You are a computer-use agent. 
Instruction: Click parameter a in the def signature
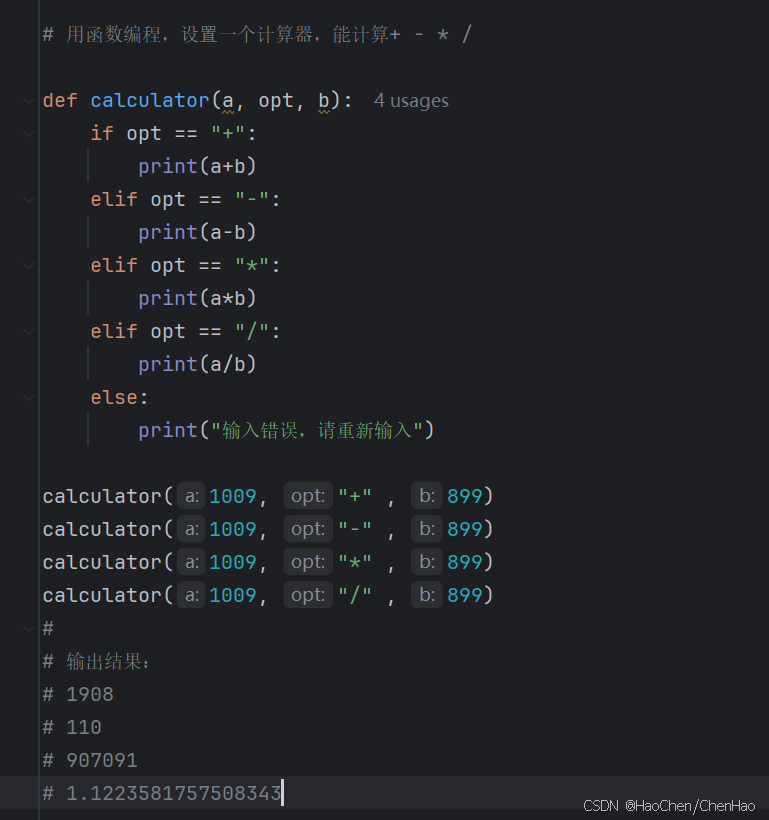(x=228, y=100)
